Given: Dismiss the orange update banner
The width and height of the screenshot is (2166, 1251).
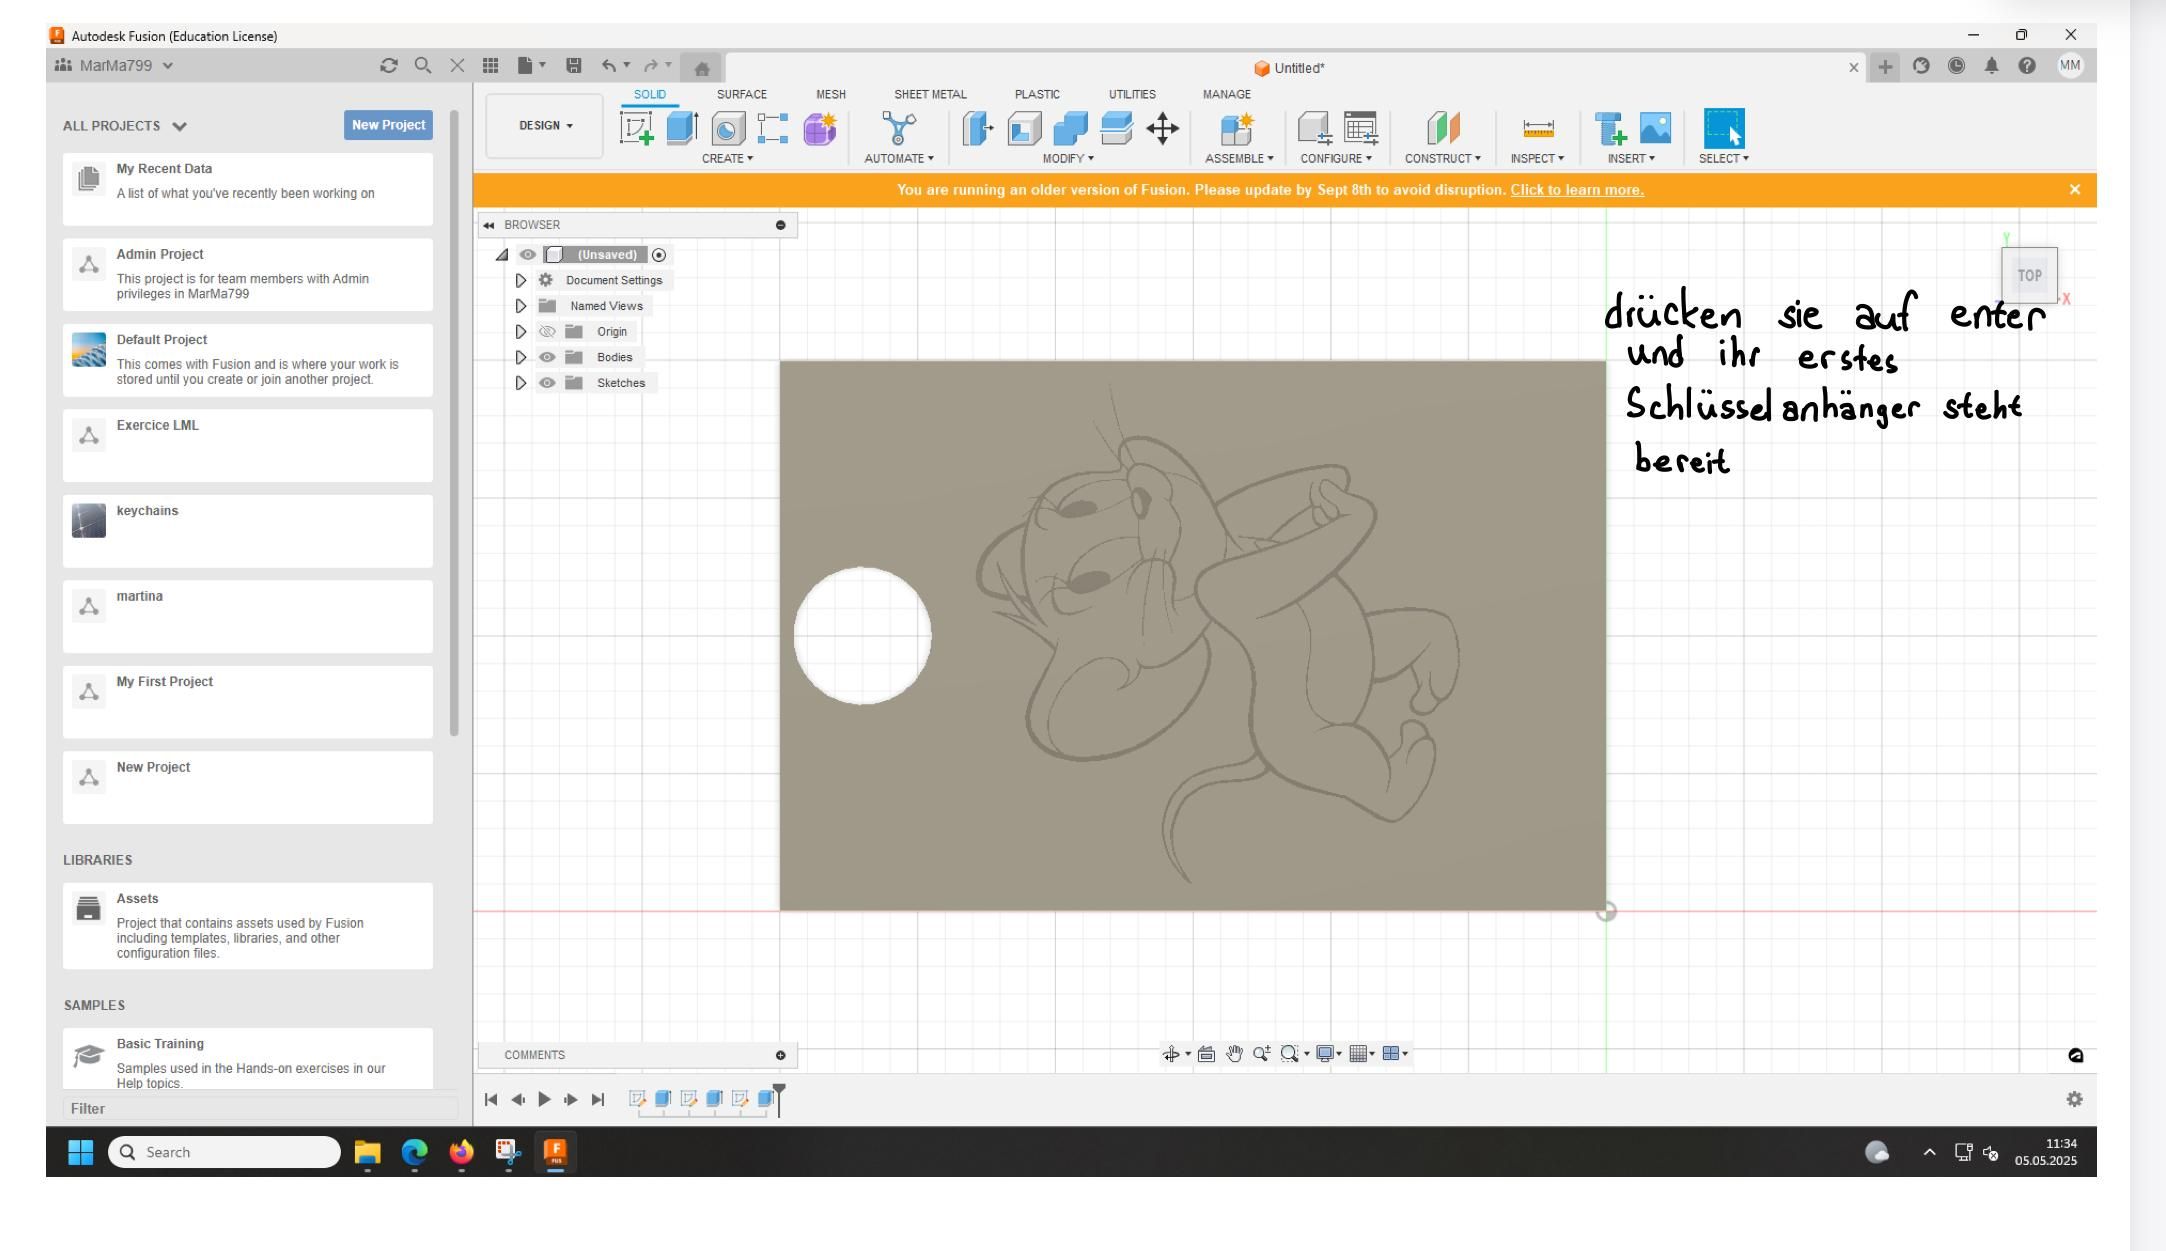Looking at the screenshot, I should coord(2074,189).
